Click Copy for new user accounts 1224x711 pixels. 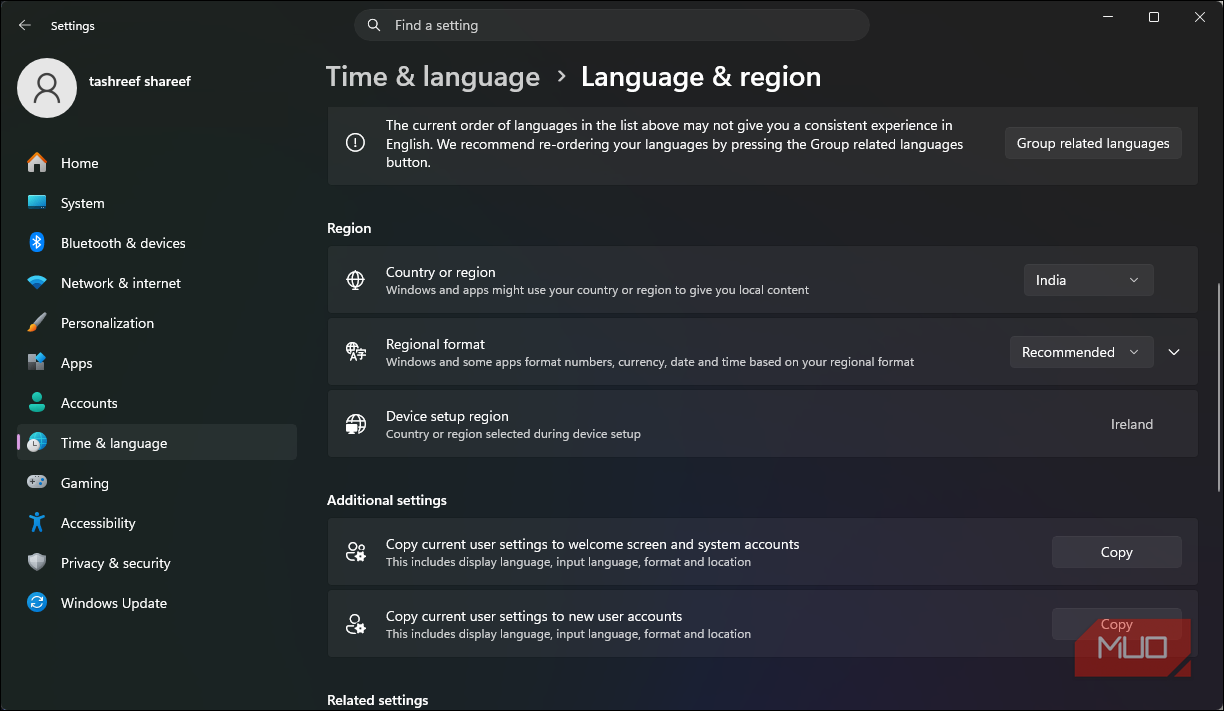pyautogui.click(x=1116, y=624)
